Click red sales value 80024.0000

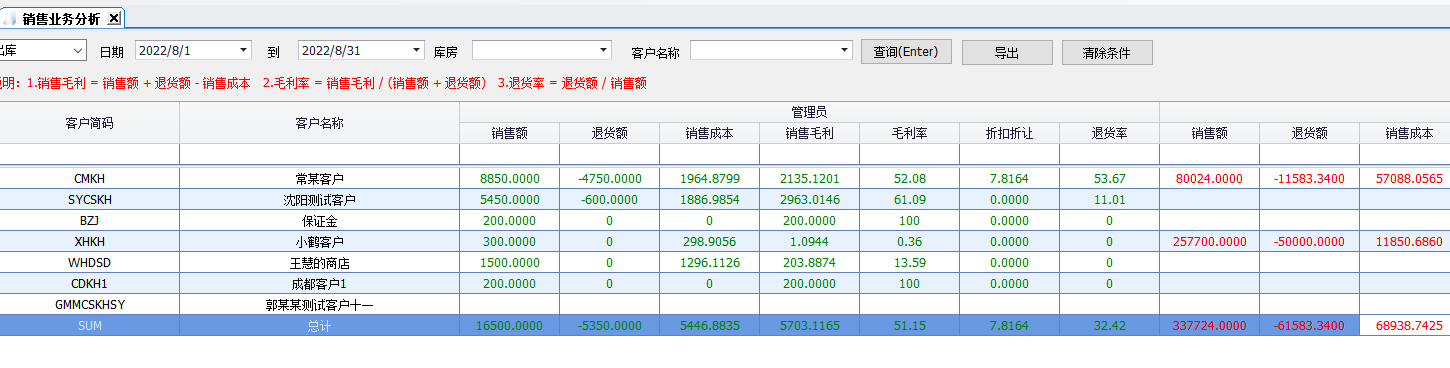[x=1209, y=178]
